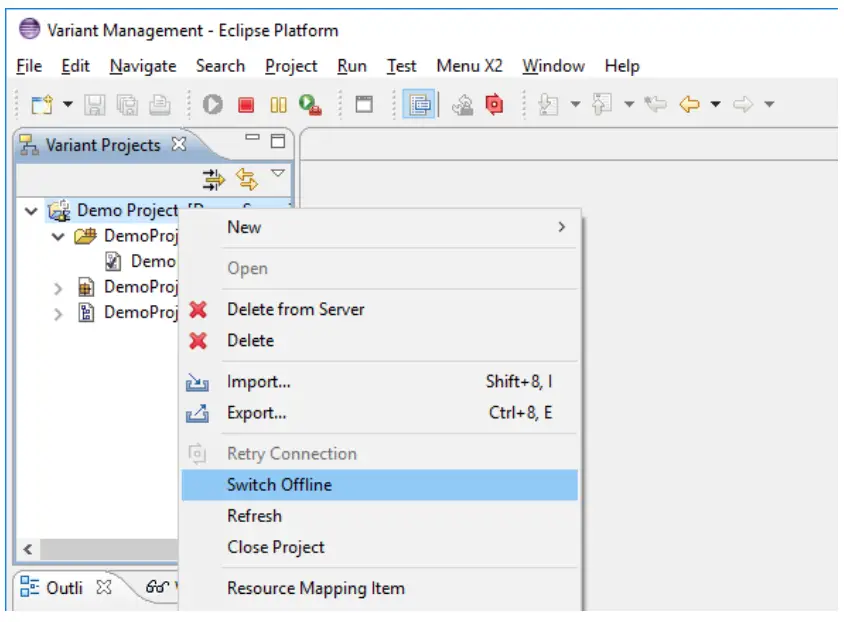The image size is (844, 622).
Task: Toggle the highlighted blue view toolbar button
Action: [419, 104]
